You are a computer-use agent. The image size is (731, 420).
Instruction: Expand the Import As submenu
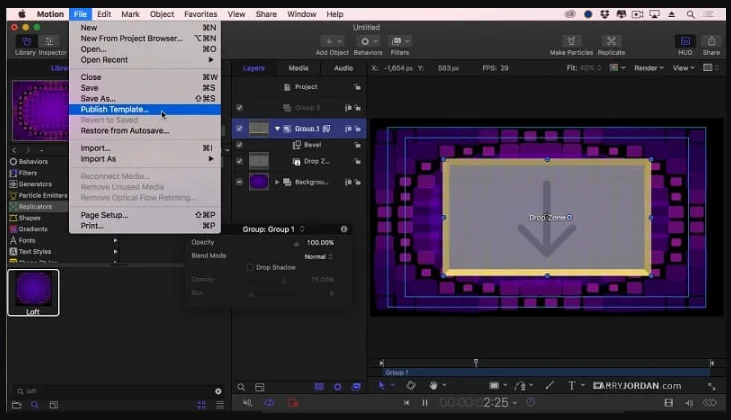click(x=145, y=159)
